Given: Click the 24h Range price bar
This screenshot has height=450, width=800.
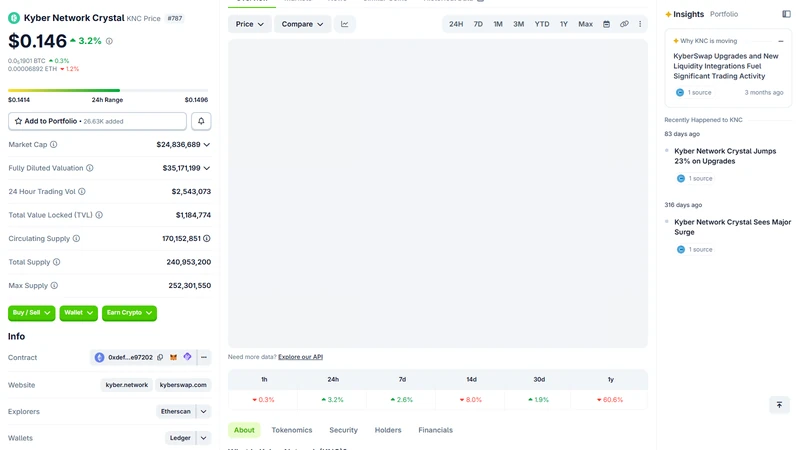Looking at the screenshot, I should (108, 90).
